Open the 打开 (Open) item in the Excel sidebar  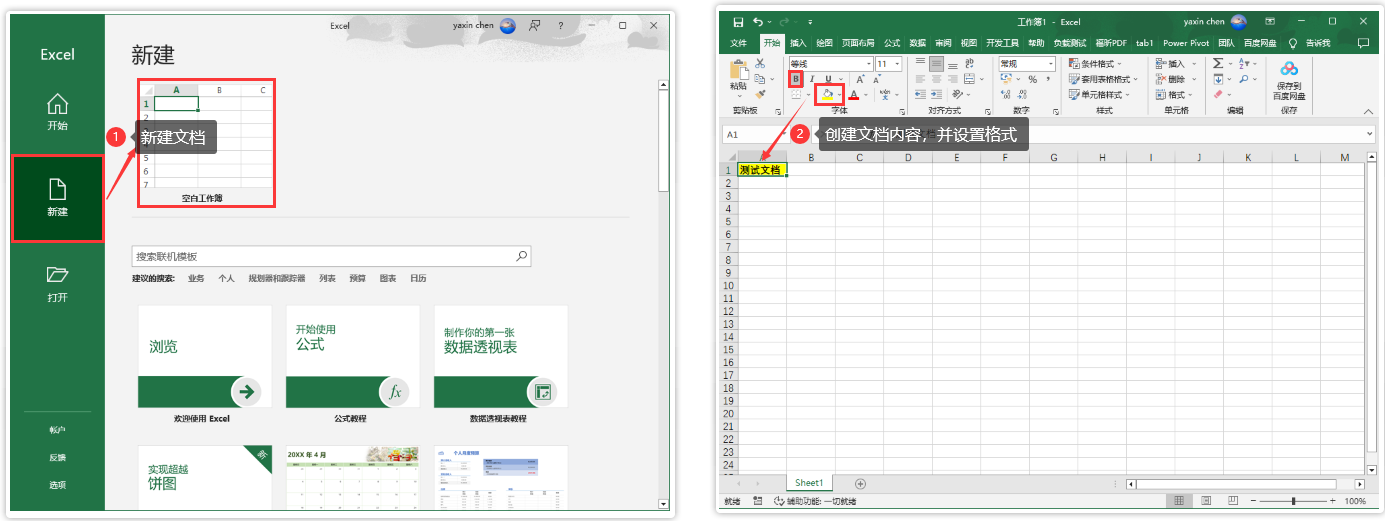57,284
